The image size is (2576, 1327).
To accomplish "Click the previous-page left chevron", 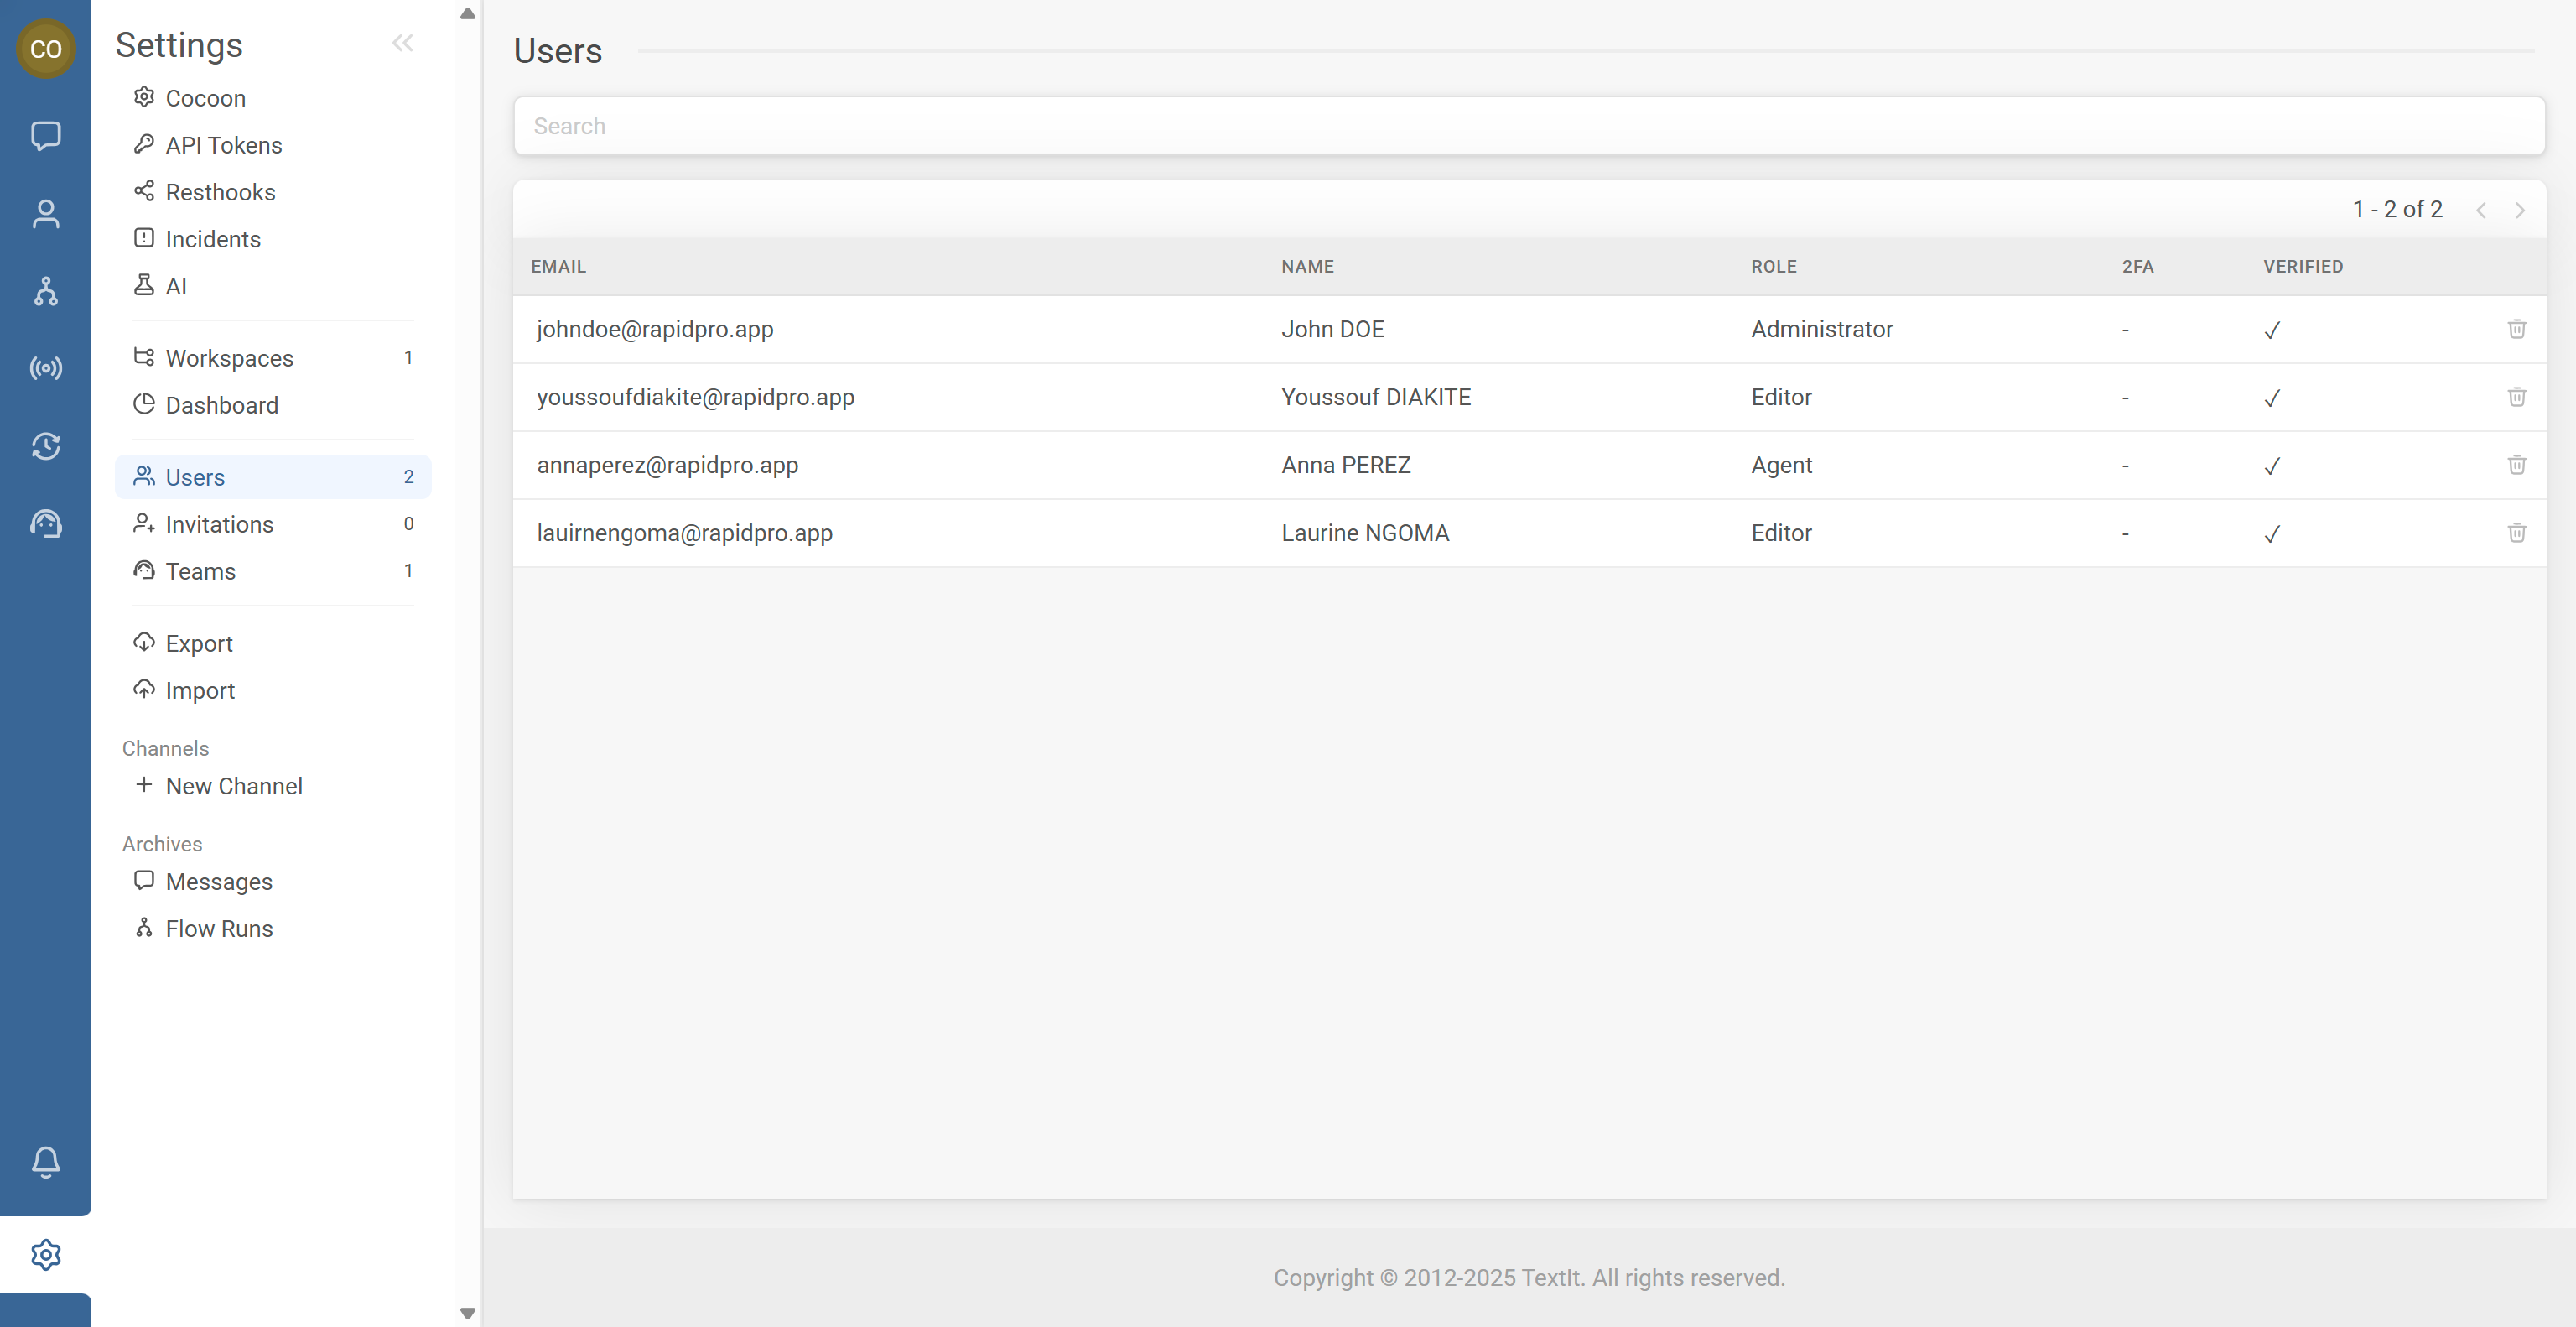I will point(2483,210).
